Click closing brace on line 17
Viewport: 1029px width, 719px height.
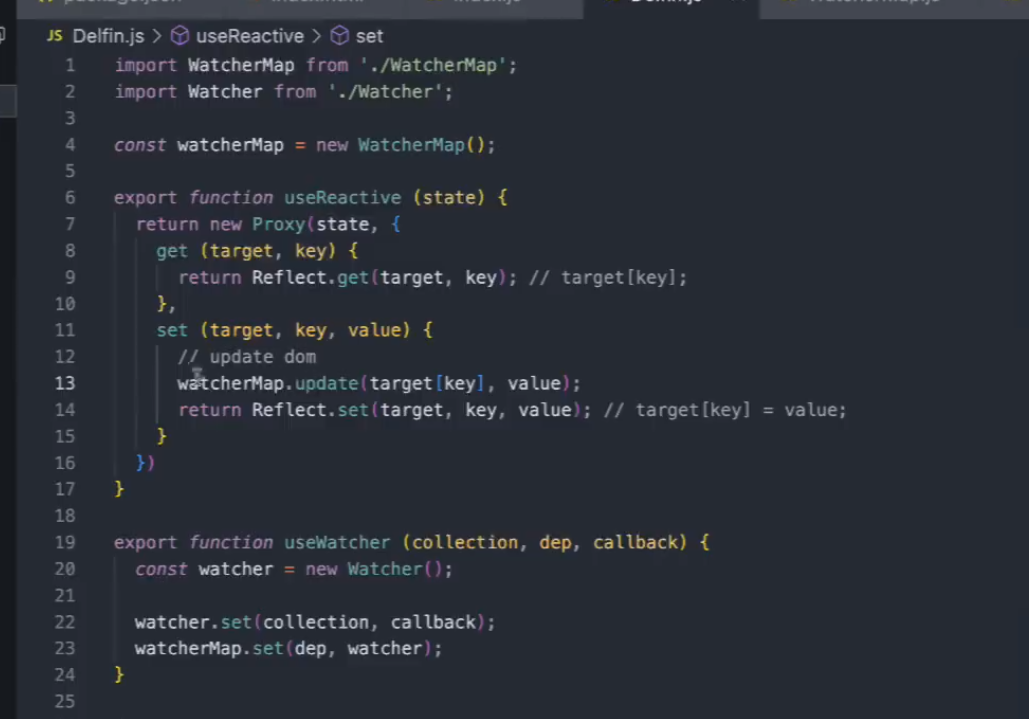(x=119, y=489)
